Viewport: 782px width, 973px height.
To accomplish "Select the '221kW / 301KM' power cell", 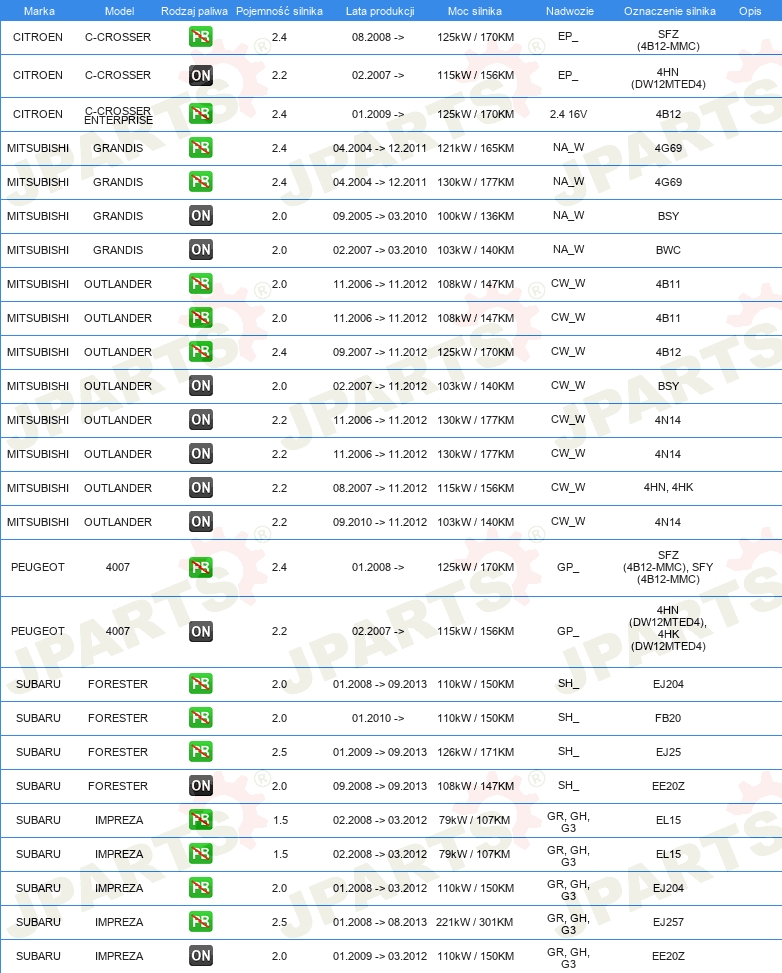I will pyautogui.click(x=475, y=922).
